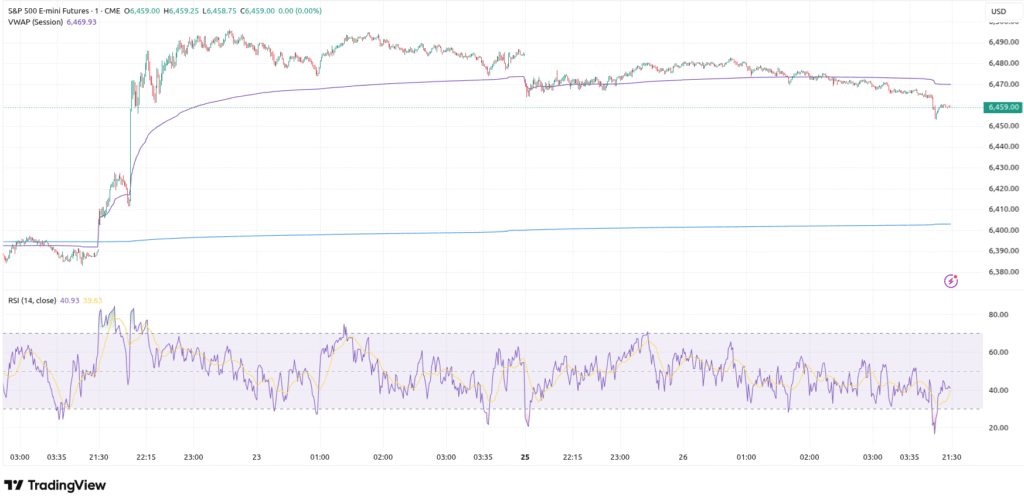
Task: Click the RSI value 40.93
Action: [71, 300]
